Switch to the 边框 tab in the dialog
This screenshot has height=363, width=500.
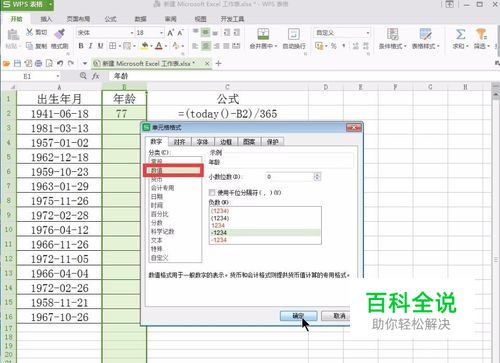coord(226,142)
